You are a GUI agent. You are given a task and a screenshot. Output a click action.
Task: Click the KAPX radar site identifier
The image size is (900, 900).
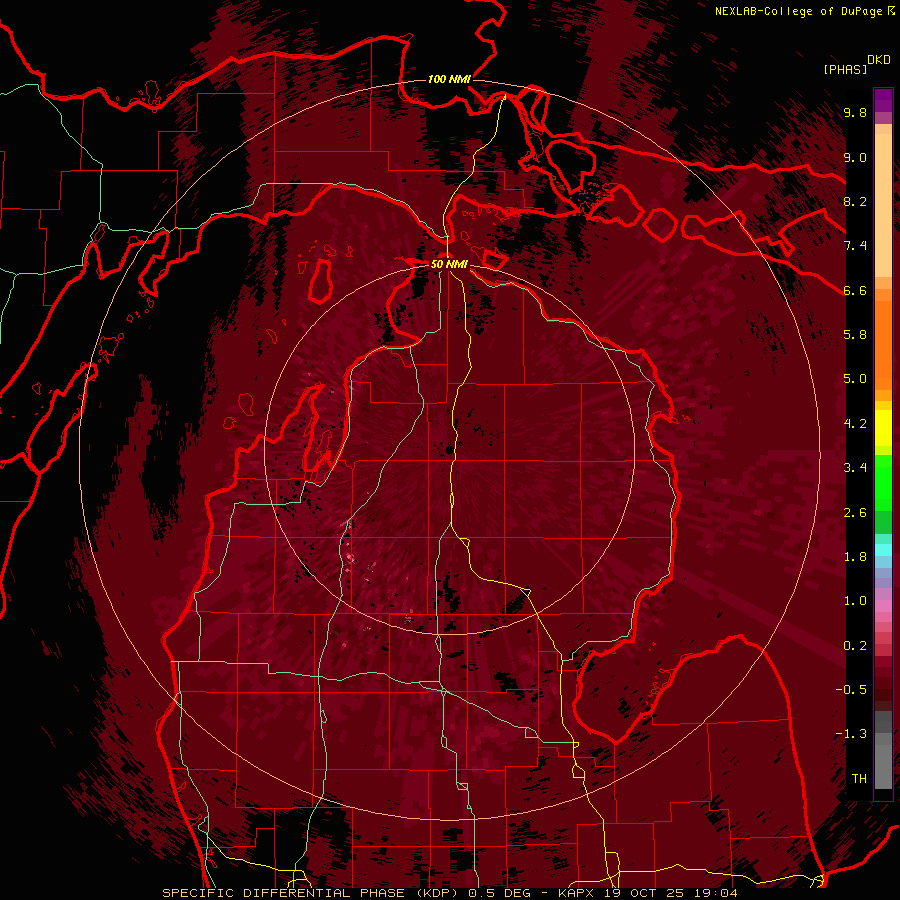click(x=577, y=893)
